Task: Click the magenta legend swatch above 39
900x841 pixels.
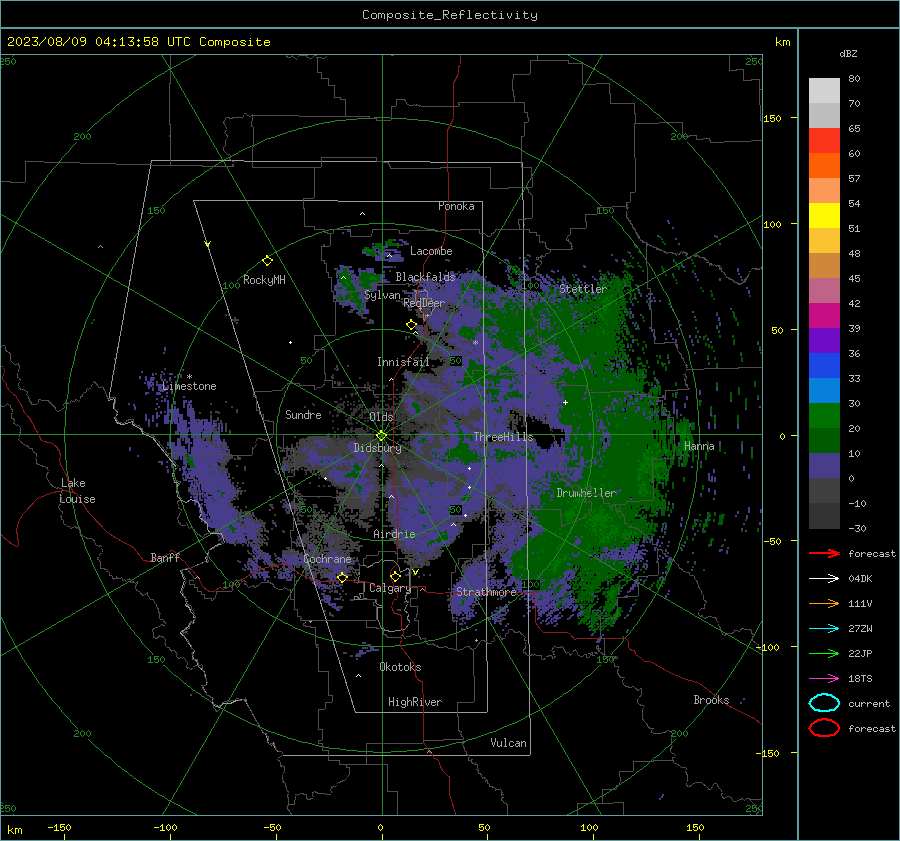Action: coord(824,316)
